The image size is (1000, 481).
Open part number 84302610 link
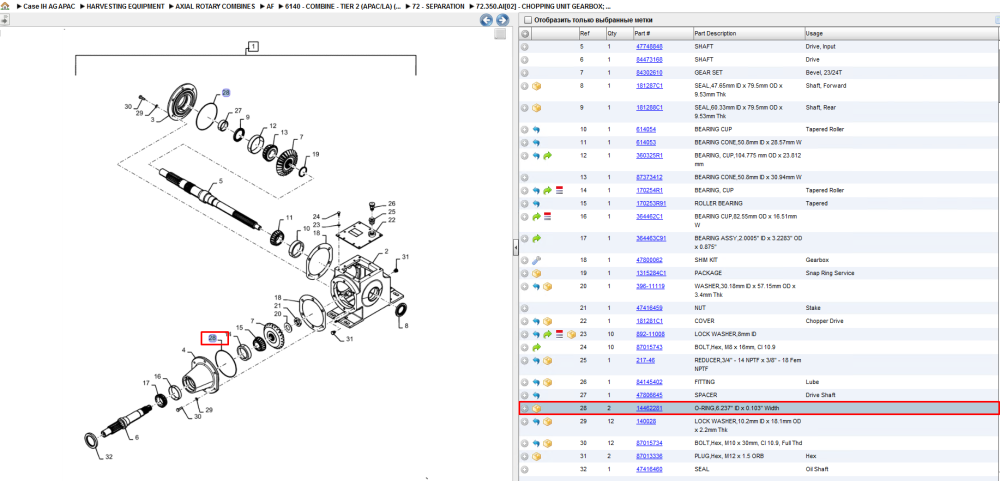tap(649, 73)
